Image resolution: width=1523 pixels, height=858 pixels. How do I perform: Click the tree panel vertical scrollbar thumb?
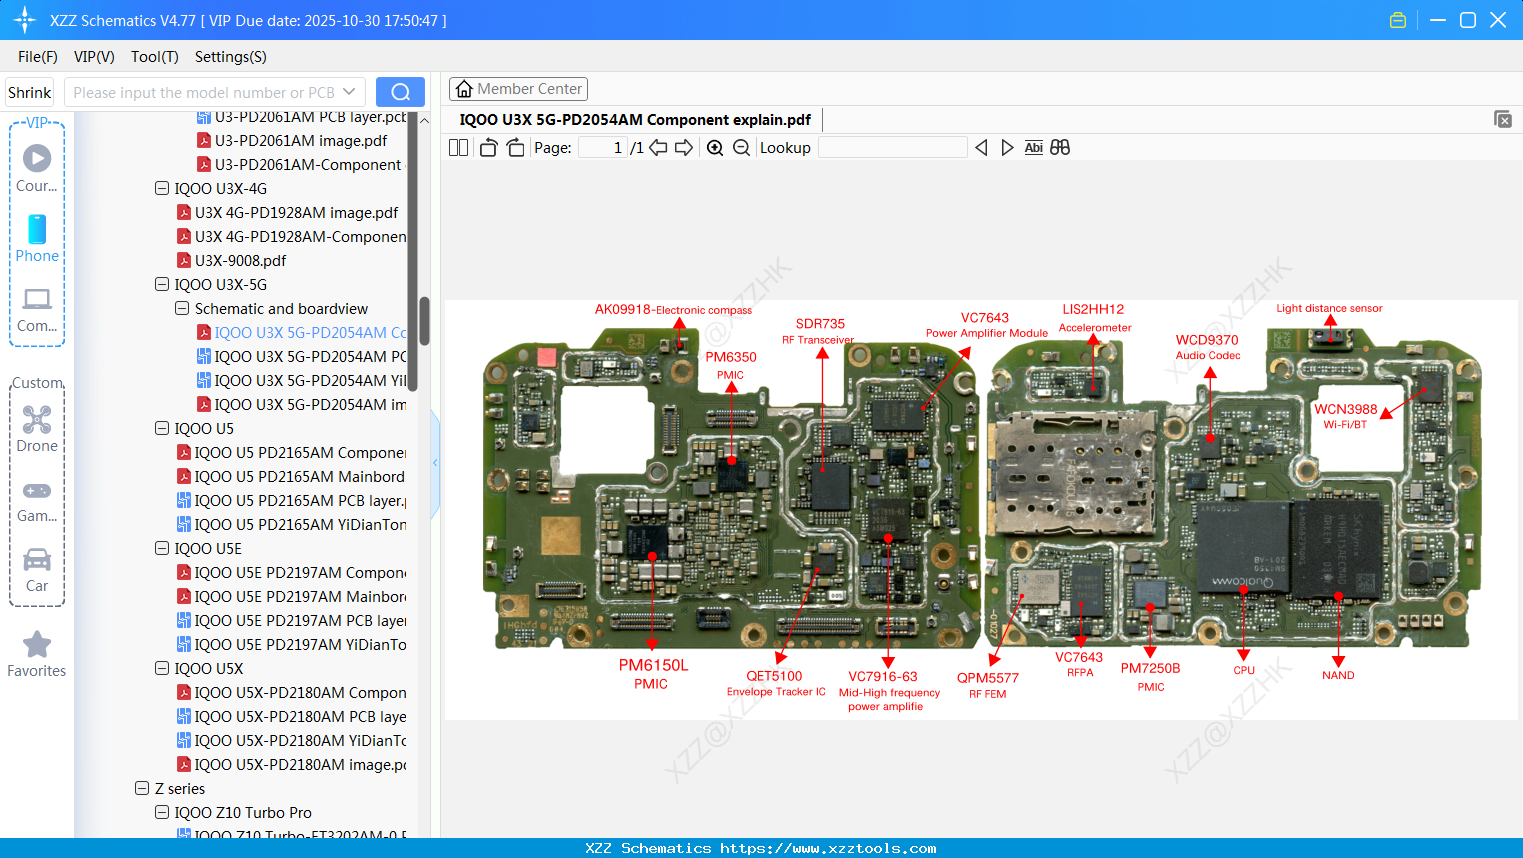click(x=424, y=320)
